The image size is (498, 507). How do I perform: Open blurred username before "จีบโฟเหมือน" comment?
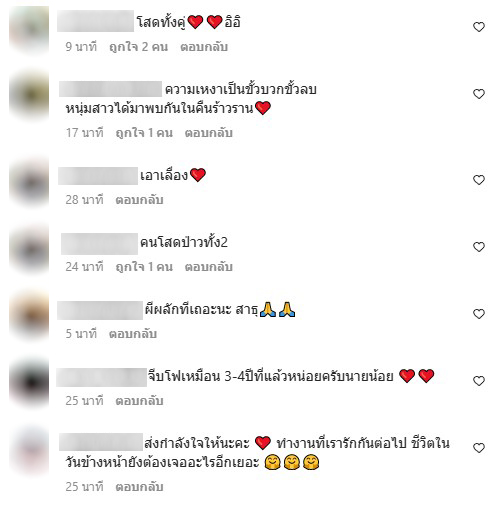pyautogui.click(x=101, y=377)
